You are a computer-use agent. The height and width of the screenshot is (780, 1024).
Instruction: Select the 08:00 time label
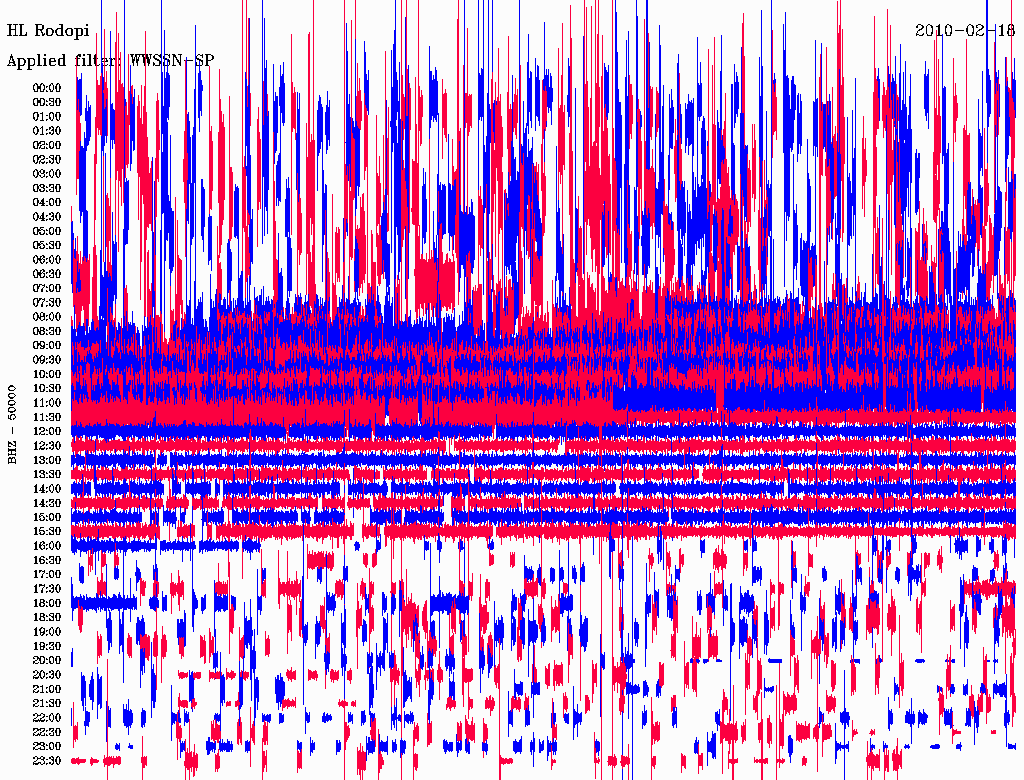47,317
